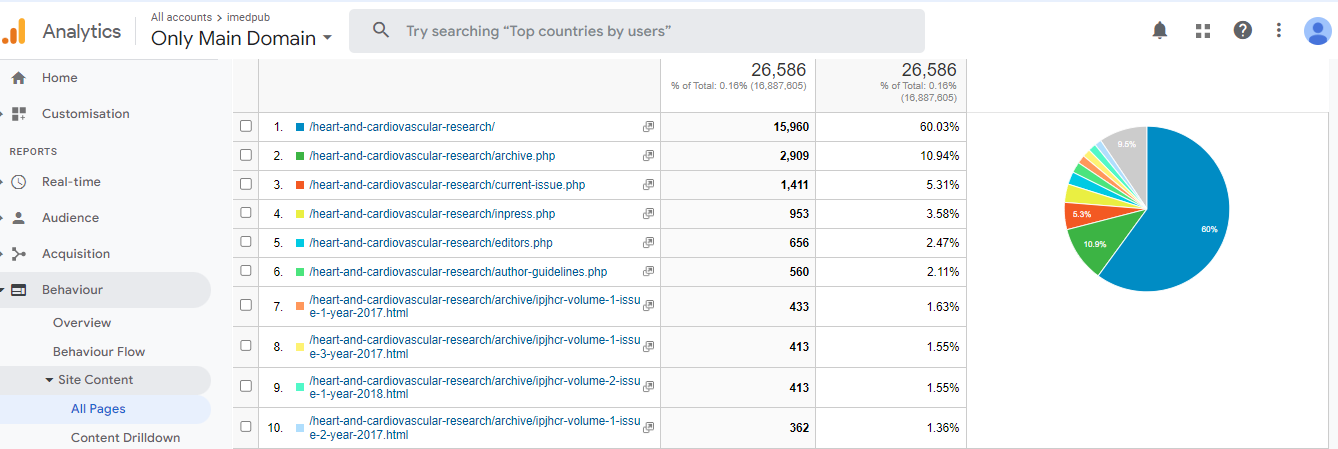Open Behaviour Flow report
This screenshot has height=449, width=1338.
(99, 352)
